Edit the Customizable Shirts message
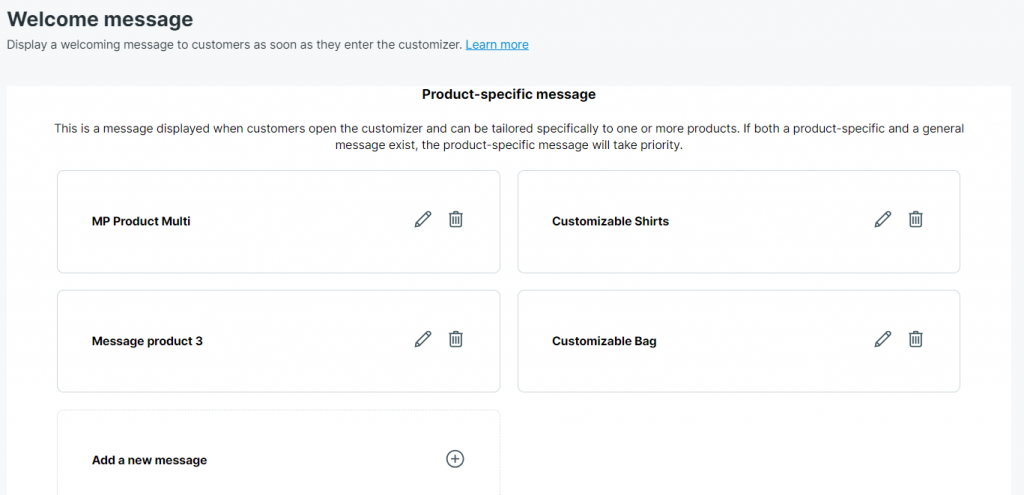This screenshot has height=495, width=1024. [x=883, y=219]
